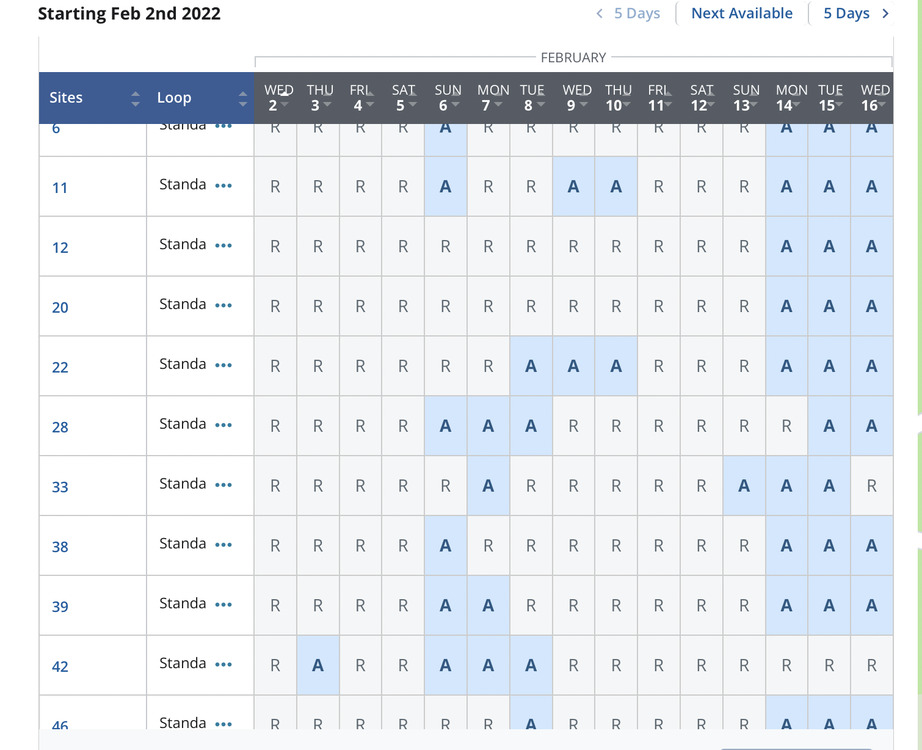Screen dimensions: 922x750
Task: Show more options for site 33
Action: pyautogui.click(x=223, y=486)
